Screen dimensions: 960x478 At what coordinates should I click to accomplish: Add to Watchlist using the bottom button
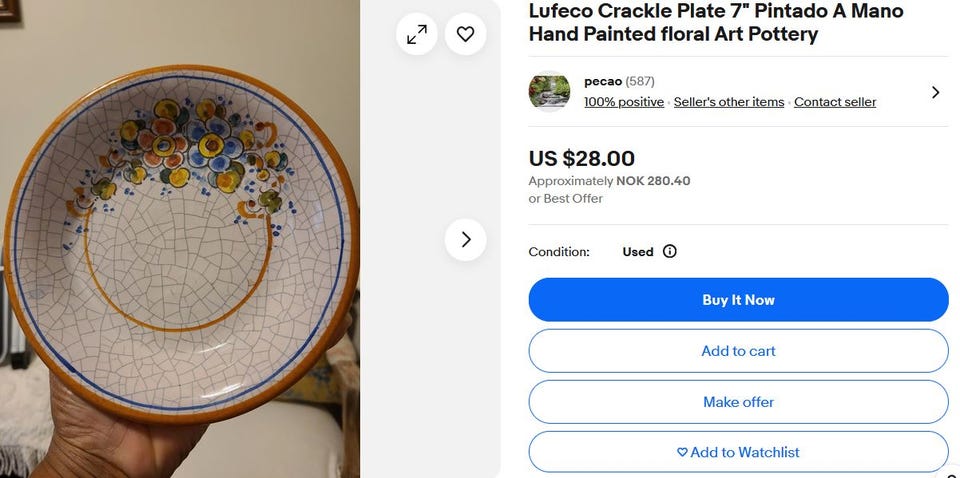click(738, 452)
